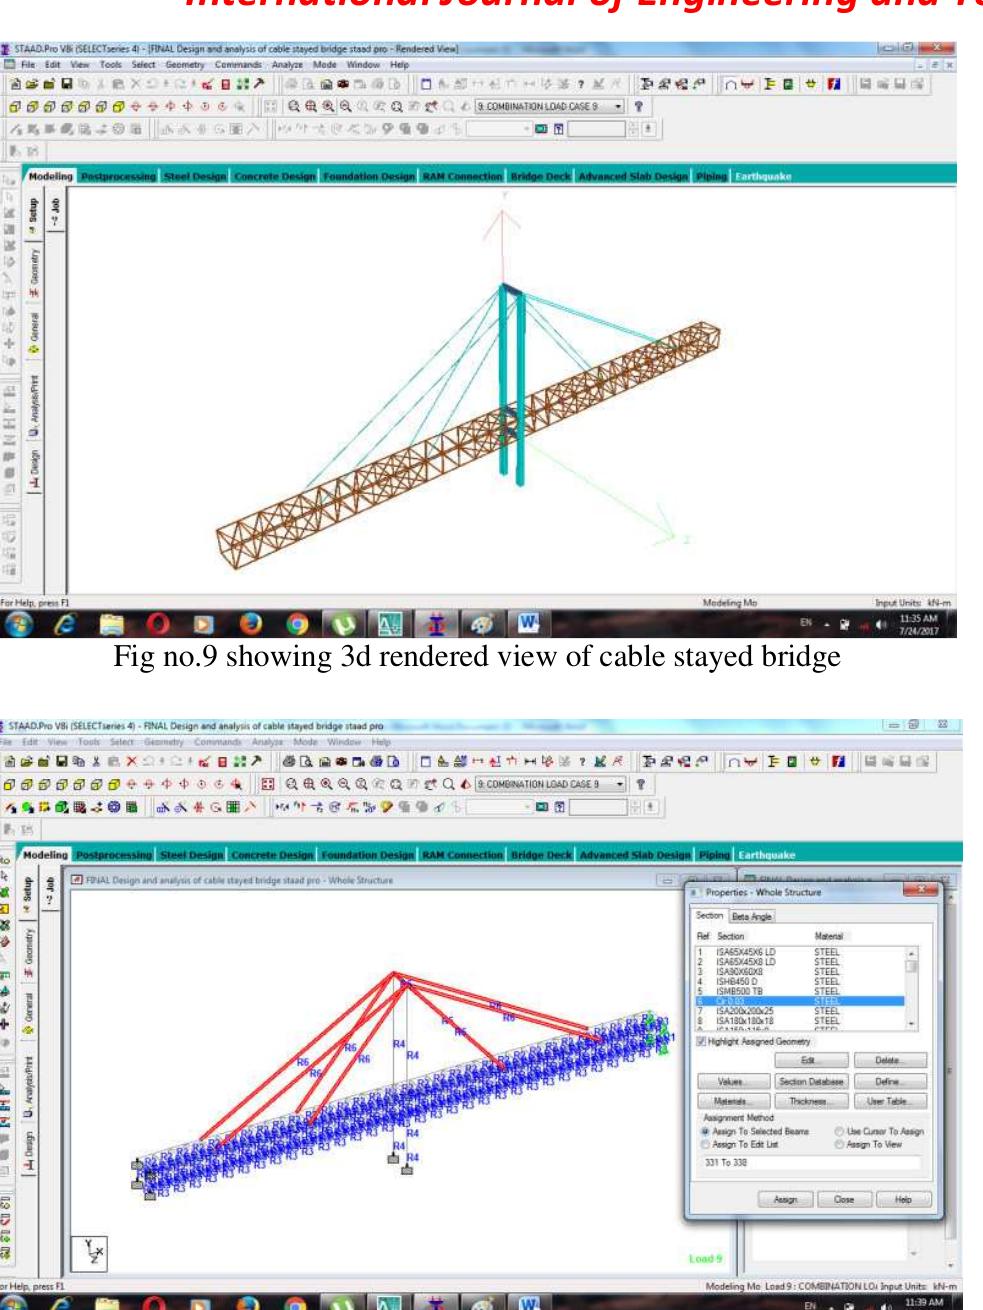Click question-mark help icon beside upper load combo
The image size is (983, 1310).
[x=639, y=106]
